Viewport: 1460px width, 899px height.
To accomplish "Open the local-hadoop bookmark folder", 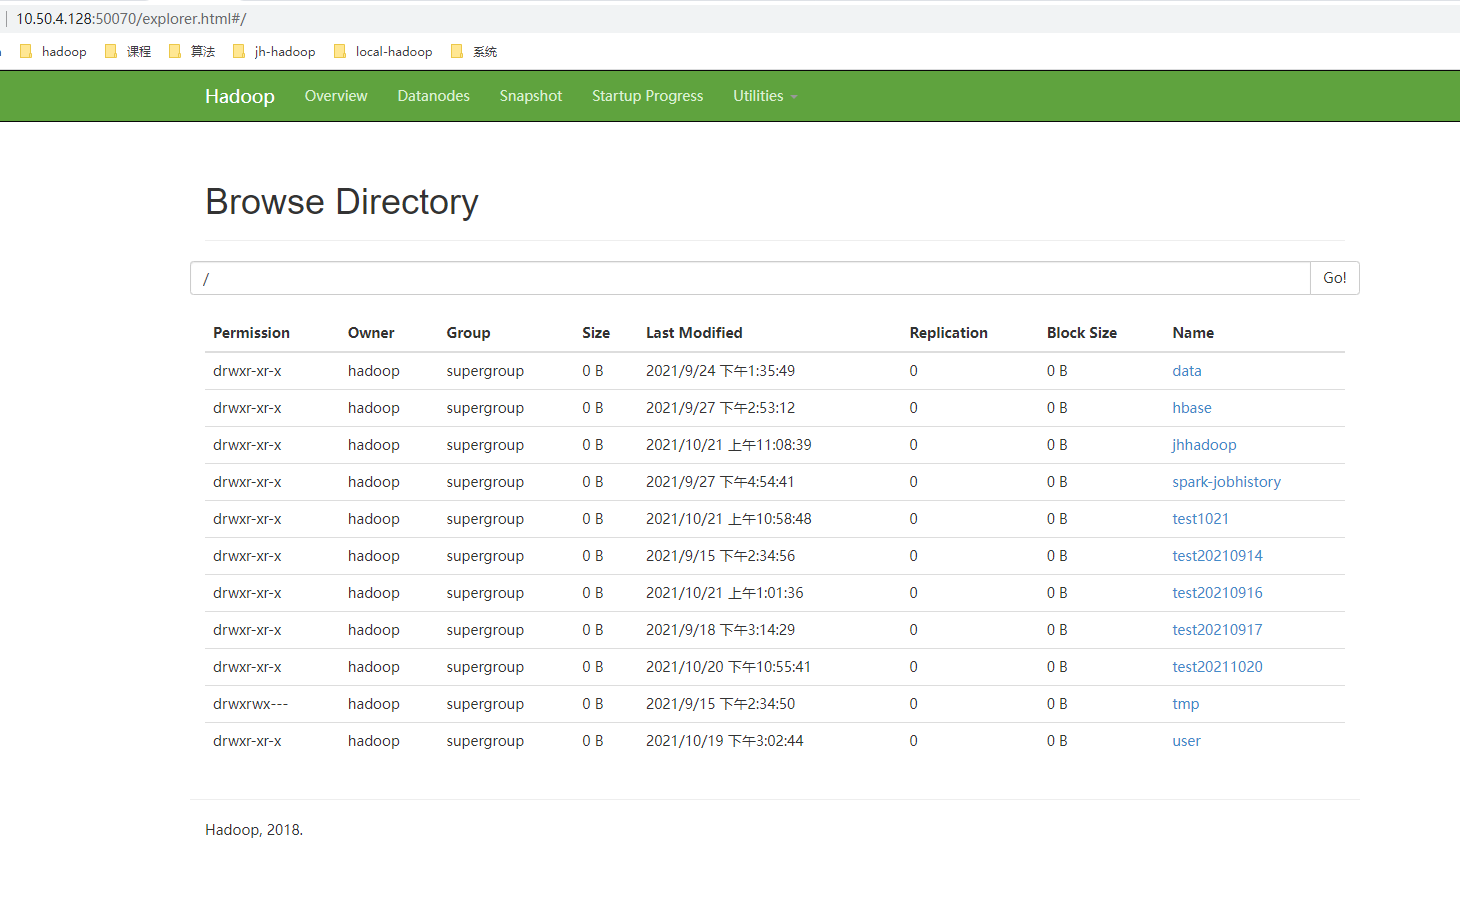I will 383,51.
